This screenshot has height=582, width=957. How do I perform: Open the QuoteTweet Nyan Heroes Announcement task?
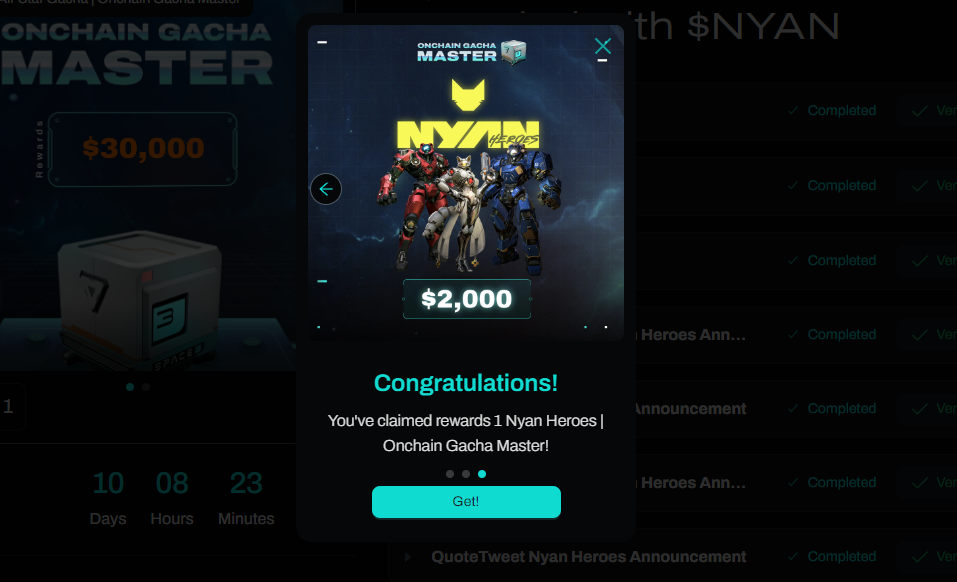tap(588, 556)
